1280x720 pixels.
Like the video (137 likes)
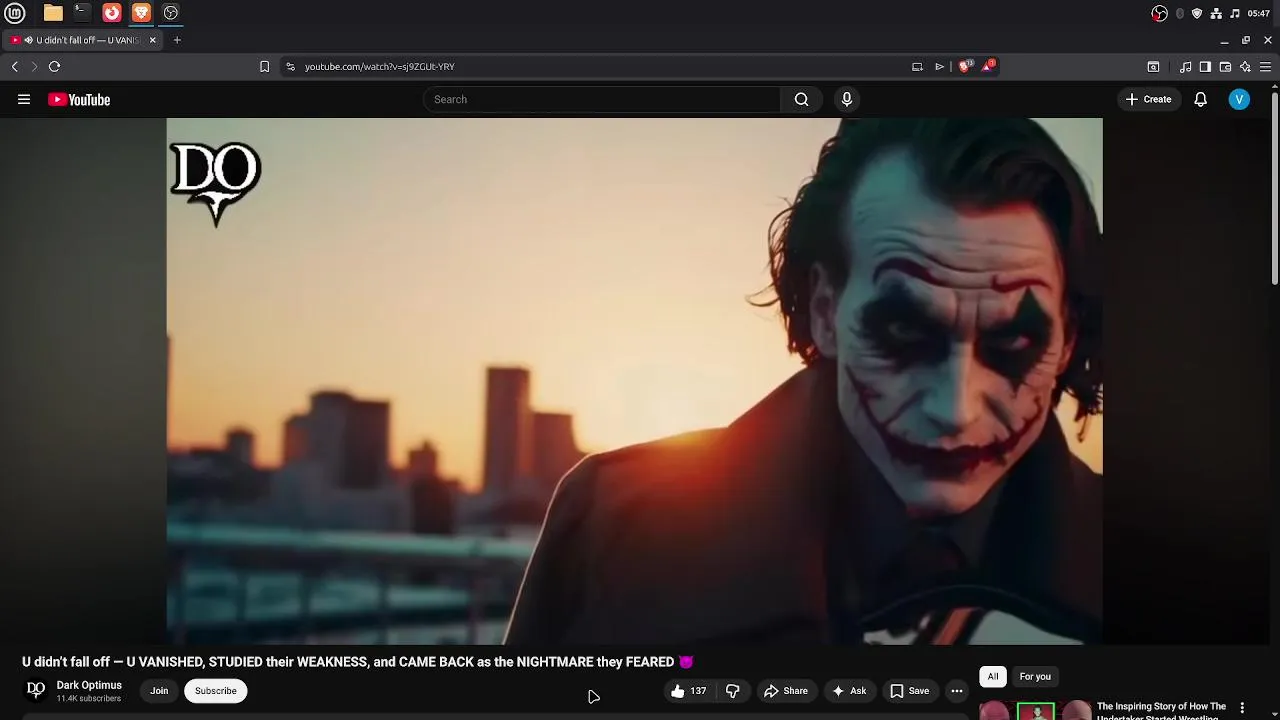tap(688, 691)
